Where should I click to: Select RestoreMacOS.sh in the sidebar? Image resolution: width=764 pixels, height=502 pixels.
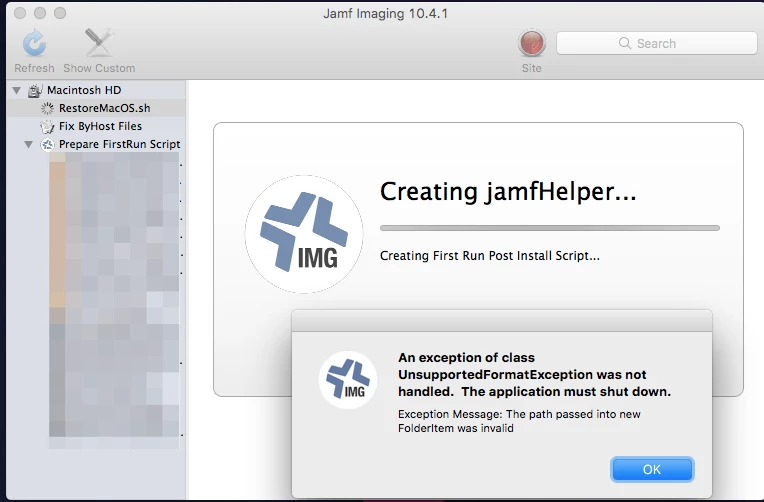[x=96, y=108]
